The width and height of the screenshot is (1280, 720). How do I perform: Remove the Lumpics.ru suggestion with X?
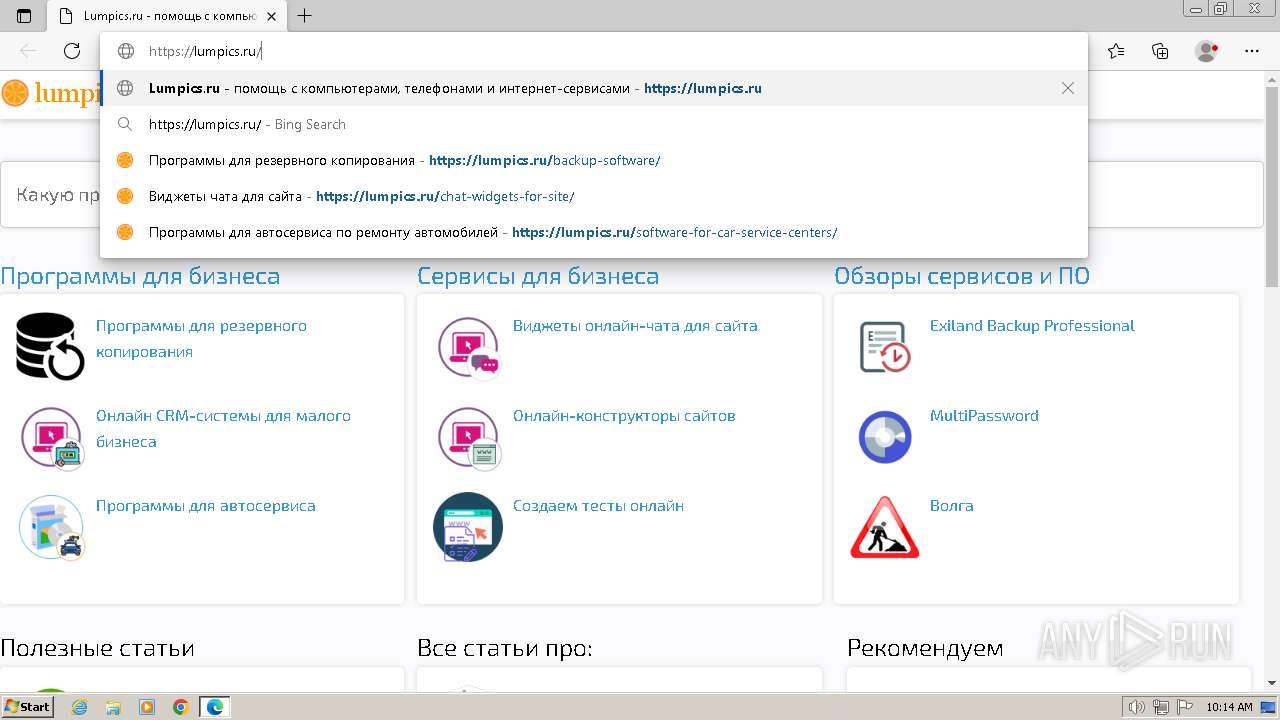tap(1068, 88)
